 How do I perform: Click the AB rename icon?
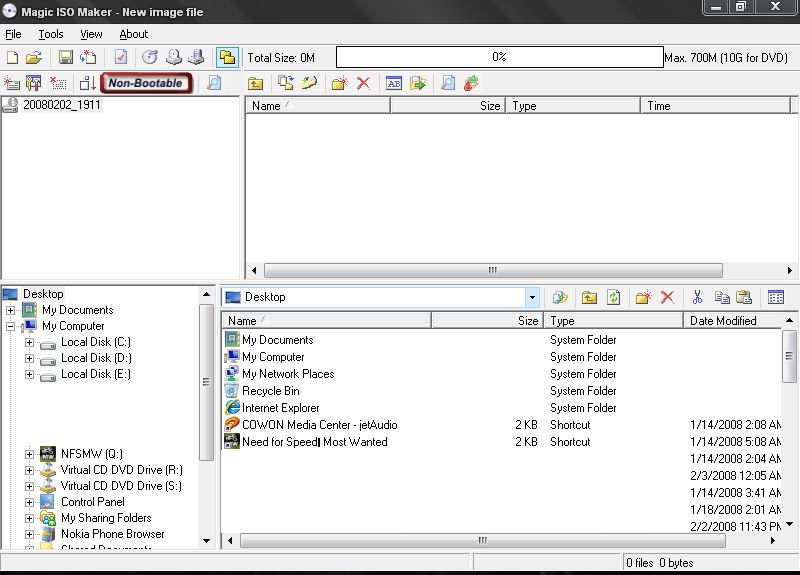[394, 83]
